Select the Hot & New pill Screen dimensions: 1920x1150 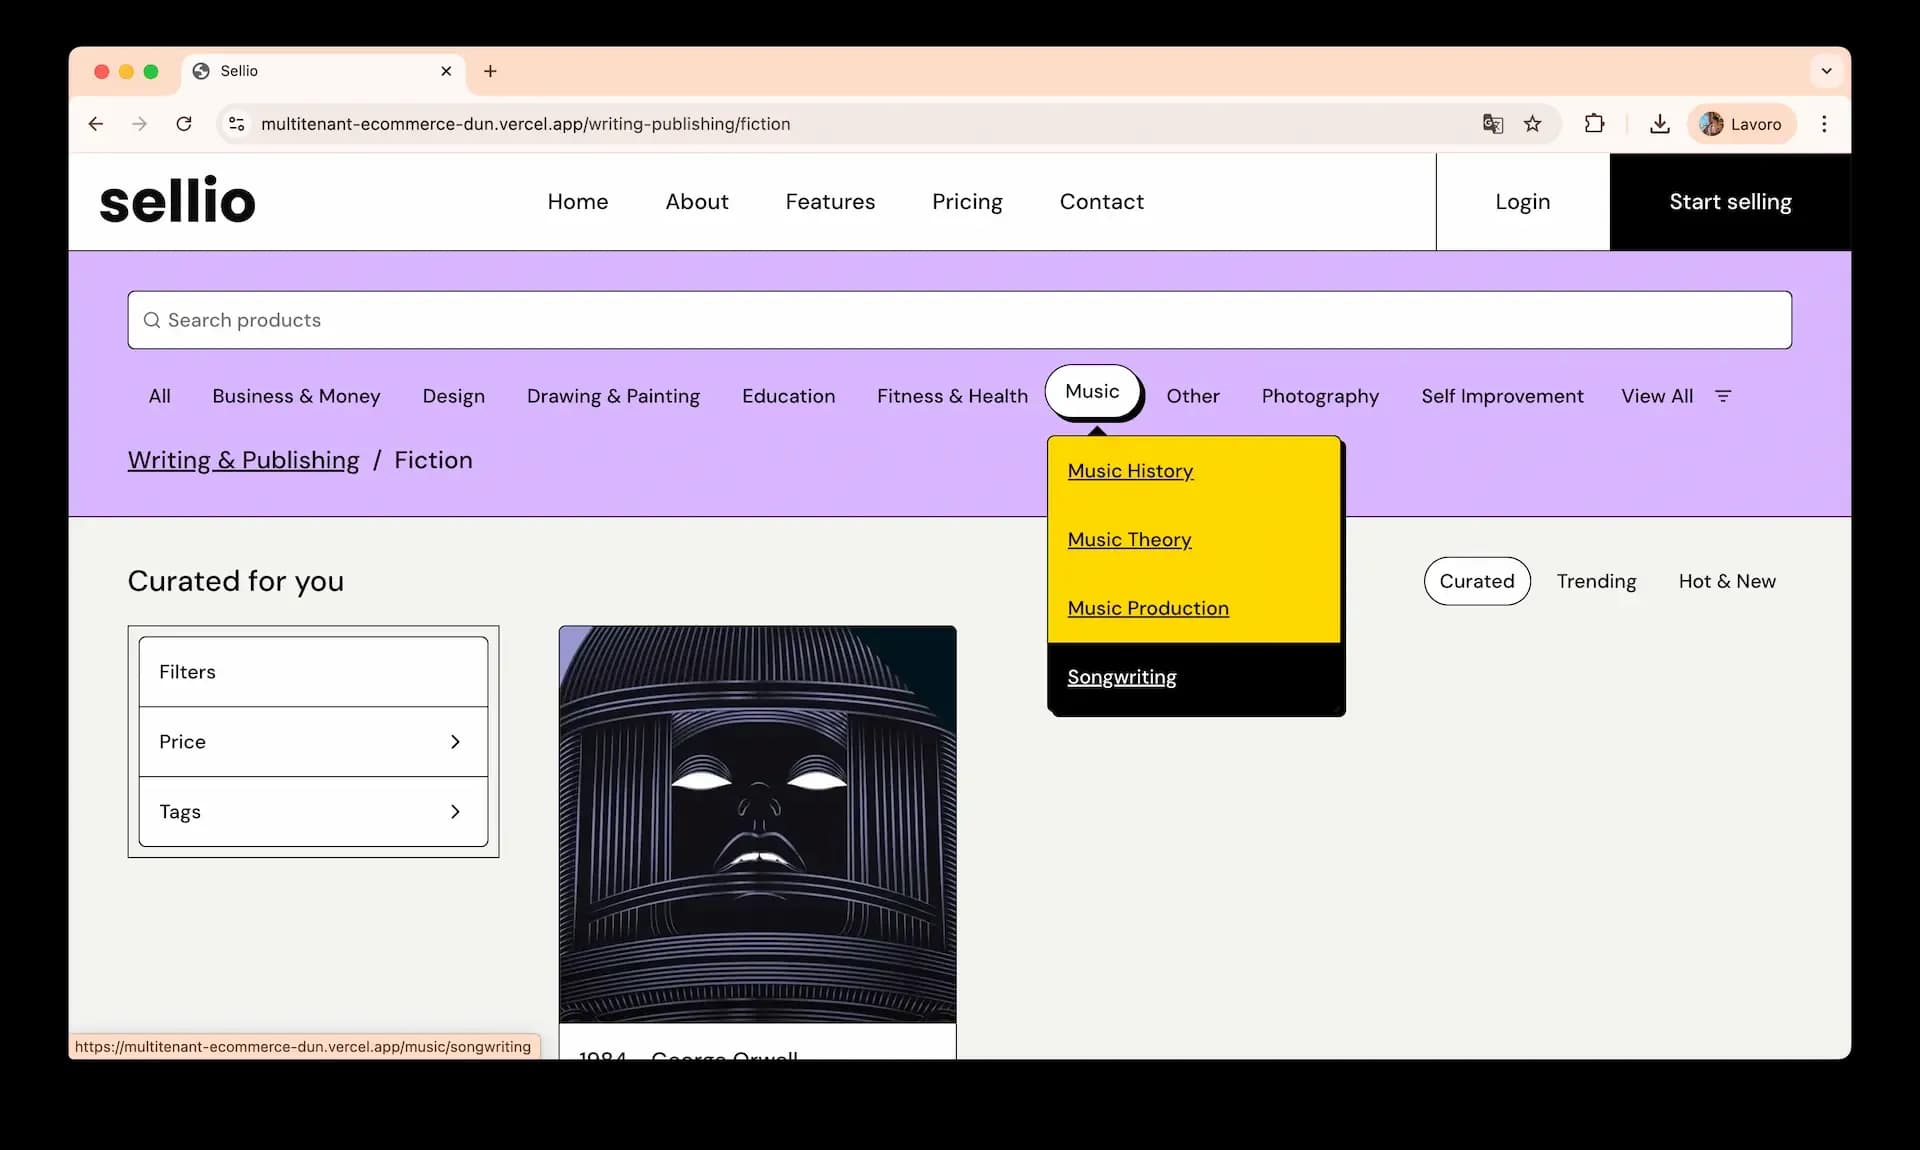(1727, 581)
